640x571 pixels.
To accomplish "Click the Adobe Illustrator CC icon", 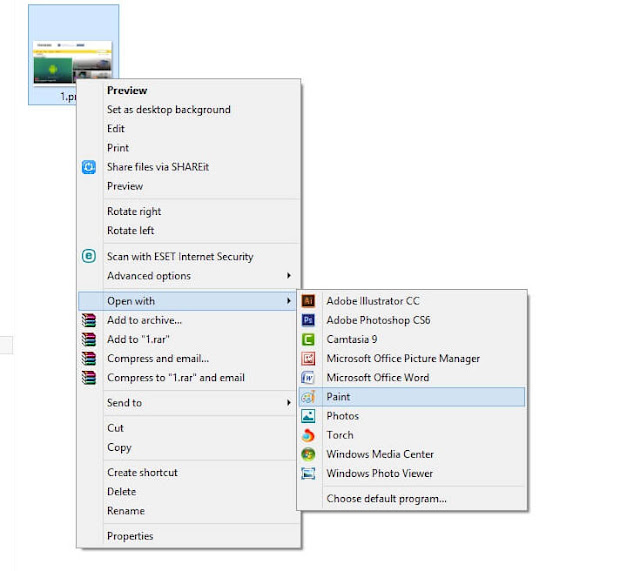I will point(308,301).
